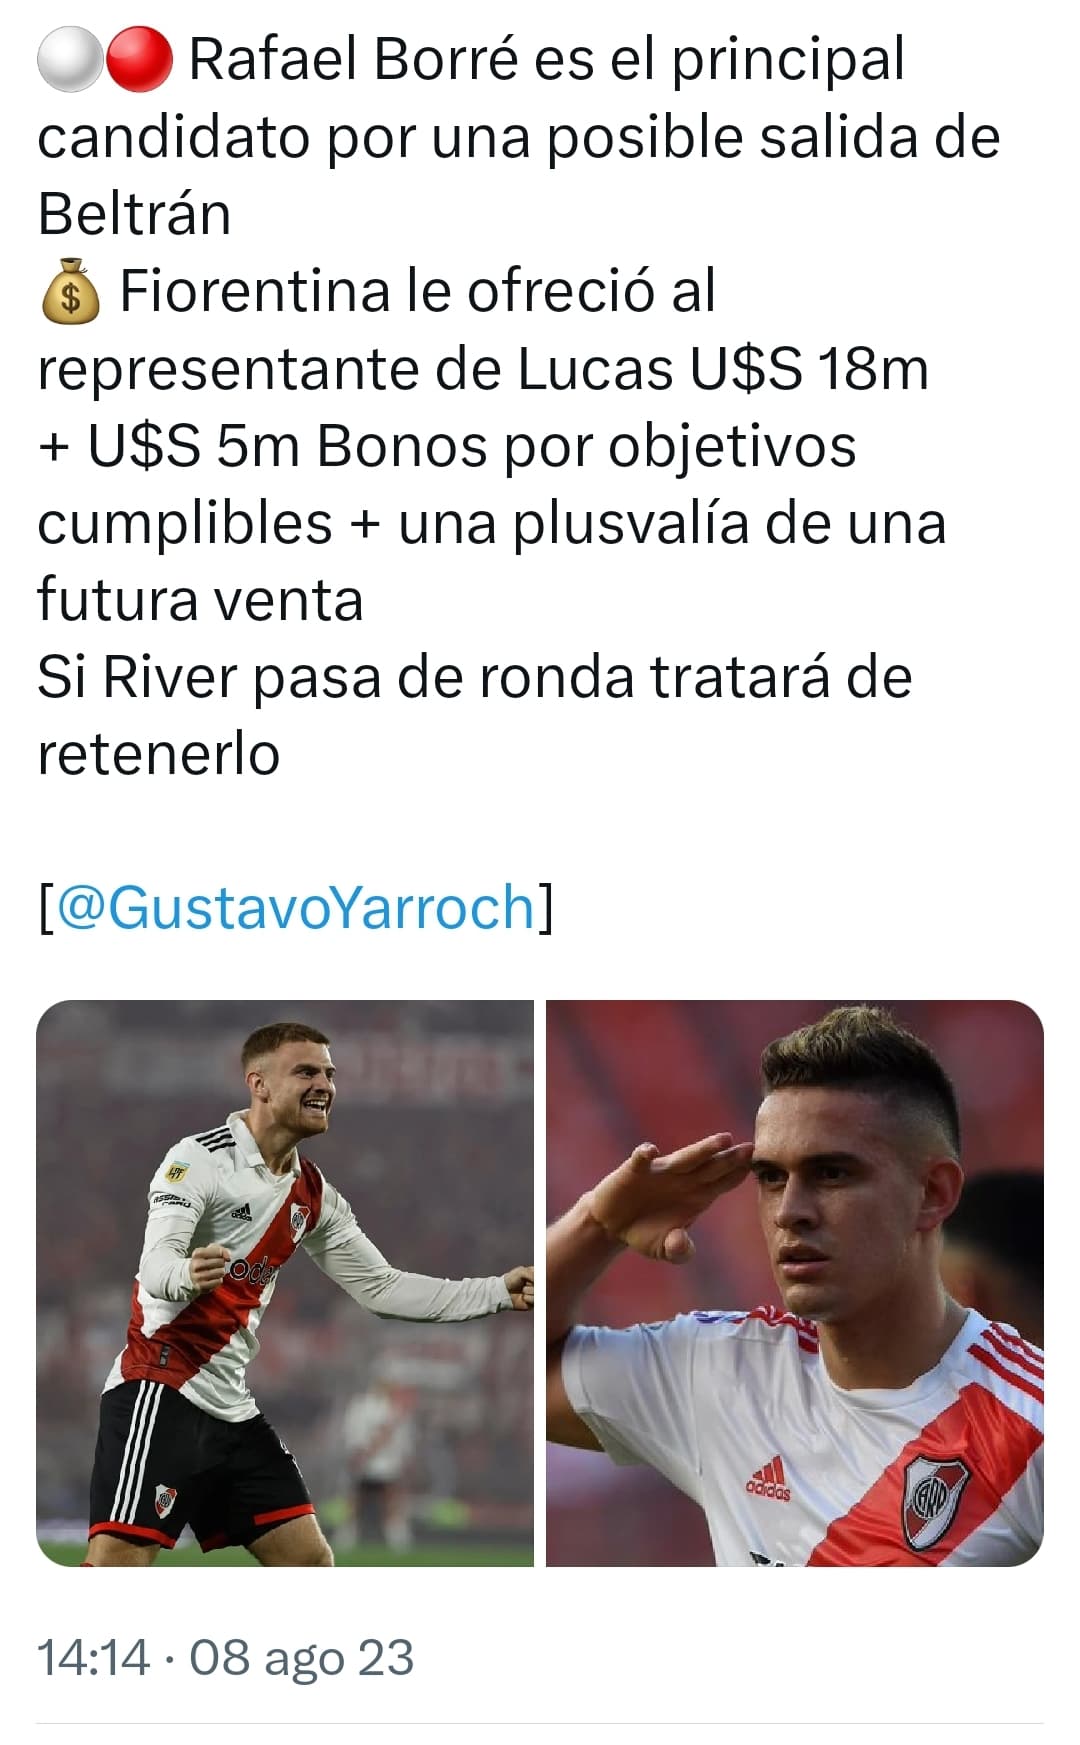Image resolution: width=1080 pixels, height=1745 pixels.
Task: Tap the 'U$S 18m' amount
Action: (x=809, y=369)
